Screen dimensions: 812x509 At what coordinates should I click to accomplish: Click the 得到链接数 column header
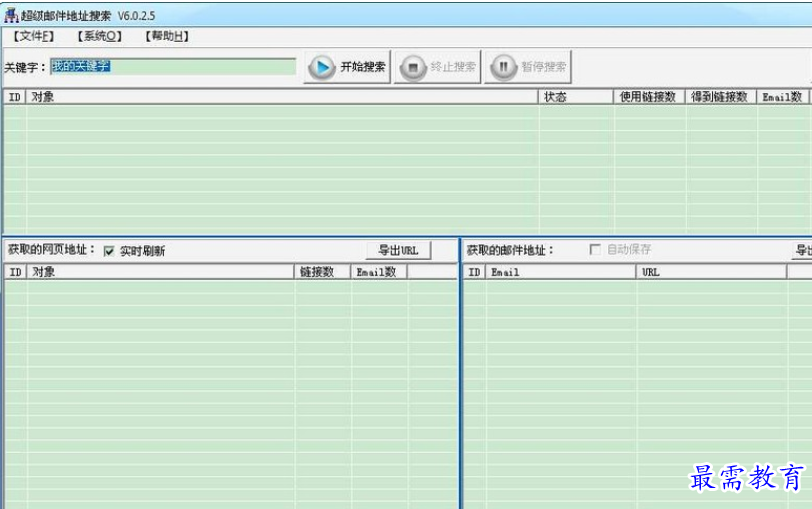pos(721,97)
